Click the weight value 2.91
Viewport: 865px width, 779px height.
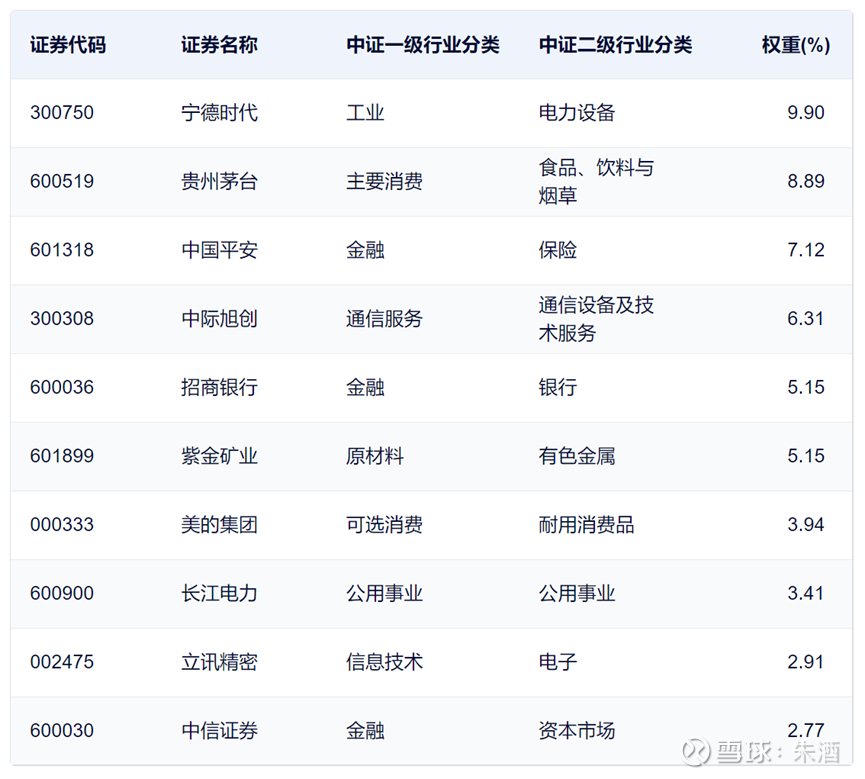tap(805, 661)
